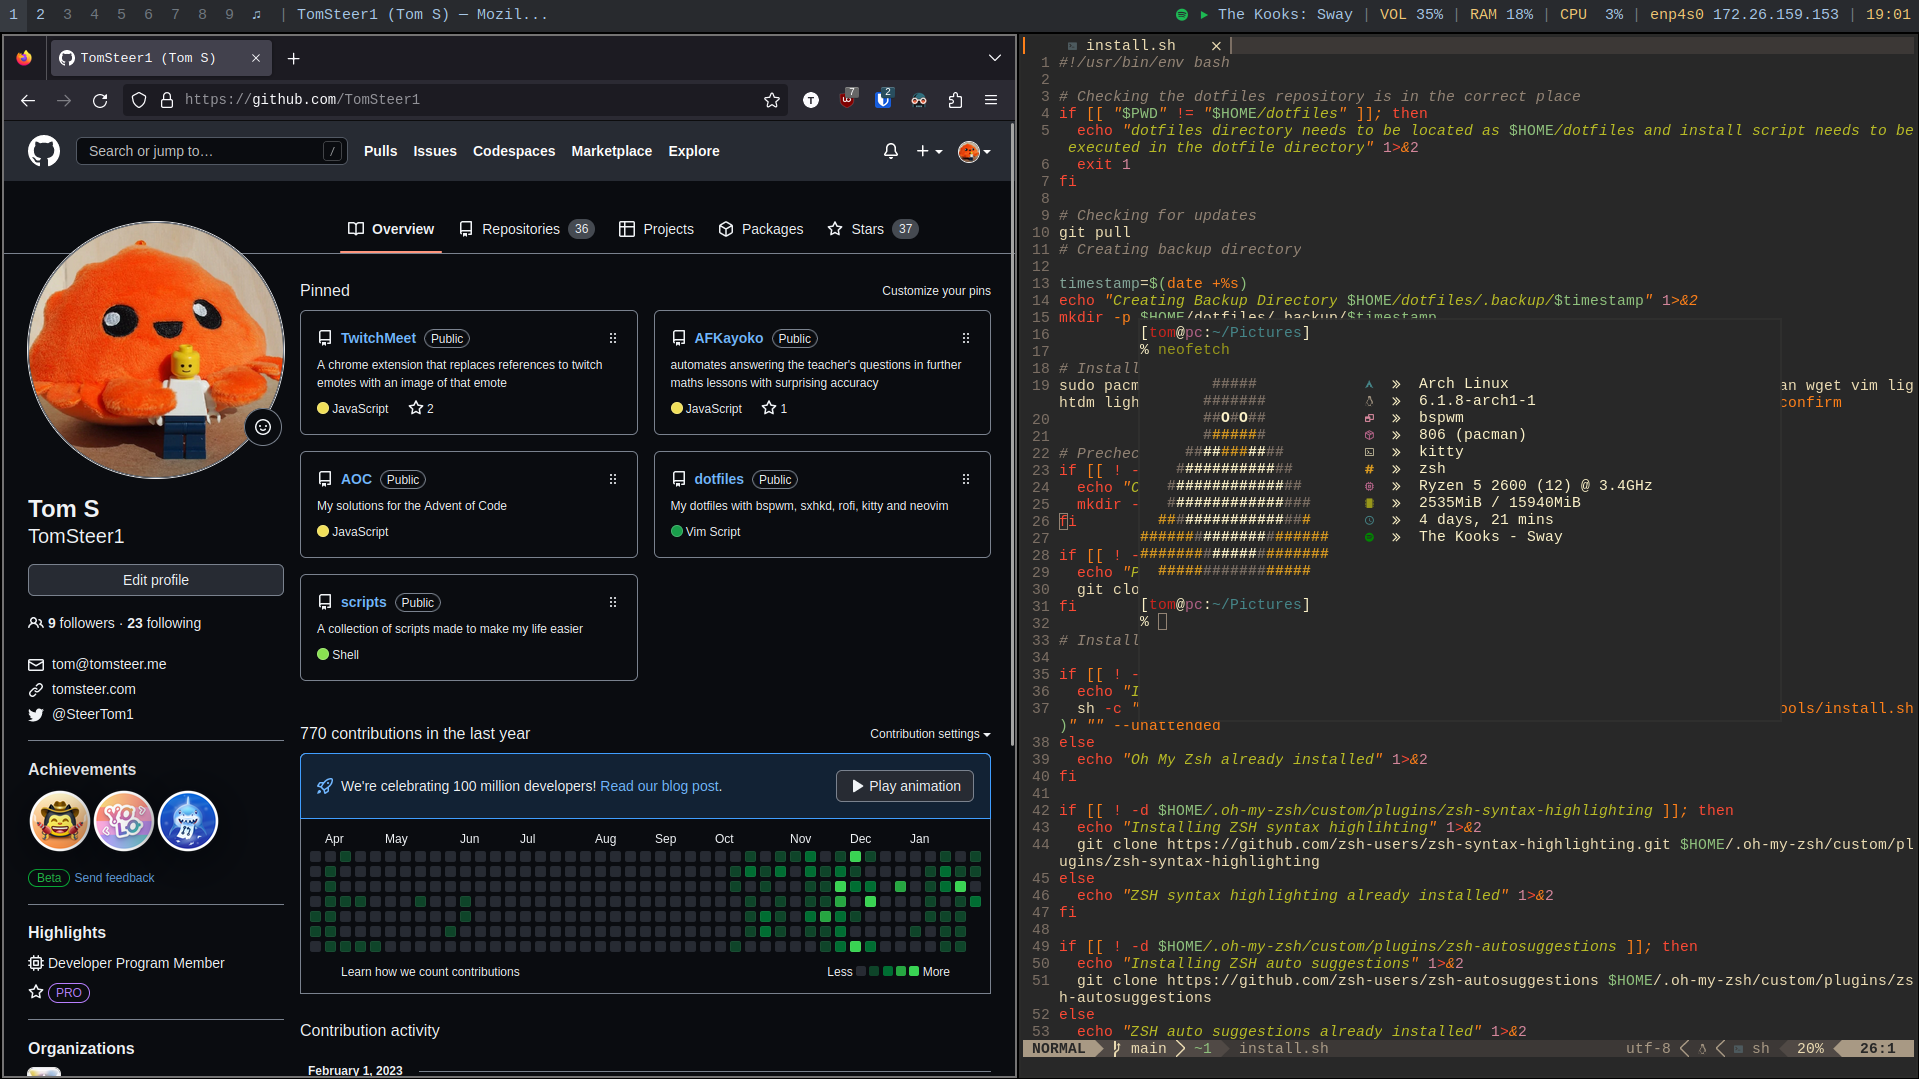Bookmark this page with the star icon

(x=772, y=100)
